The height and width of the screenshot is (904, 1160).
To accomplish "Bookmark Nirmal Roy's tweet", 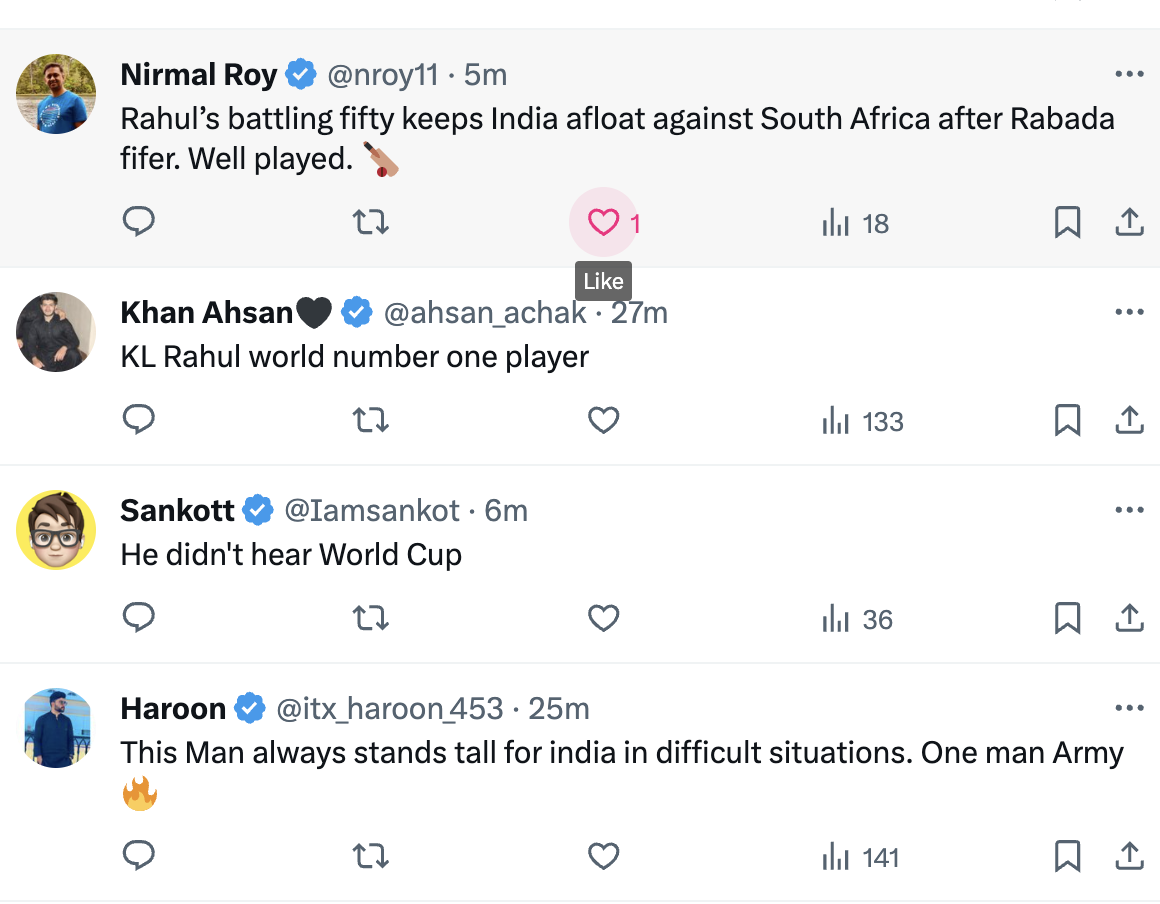I will coord(1067,222).
